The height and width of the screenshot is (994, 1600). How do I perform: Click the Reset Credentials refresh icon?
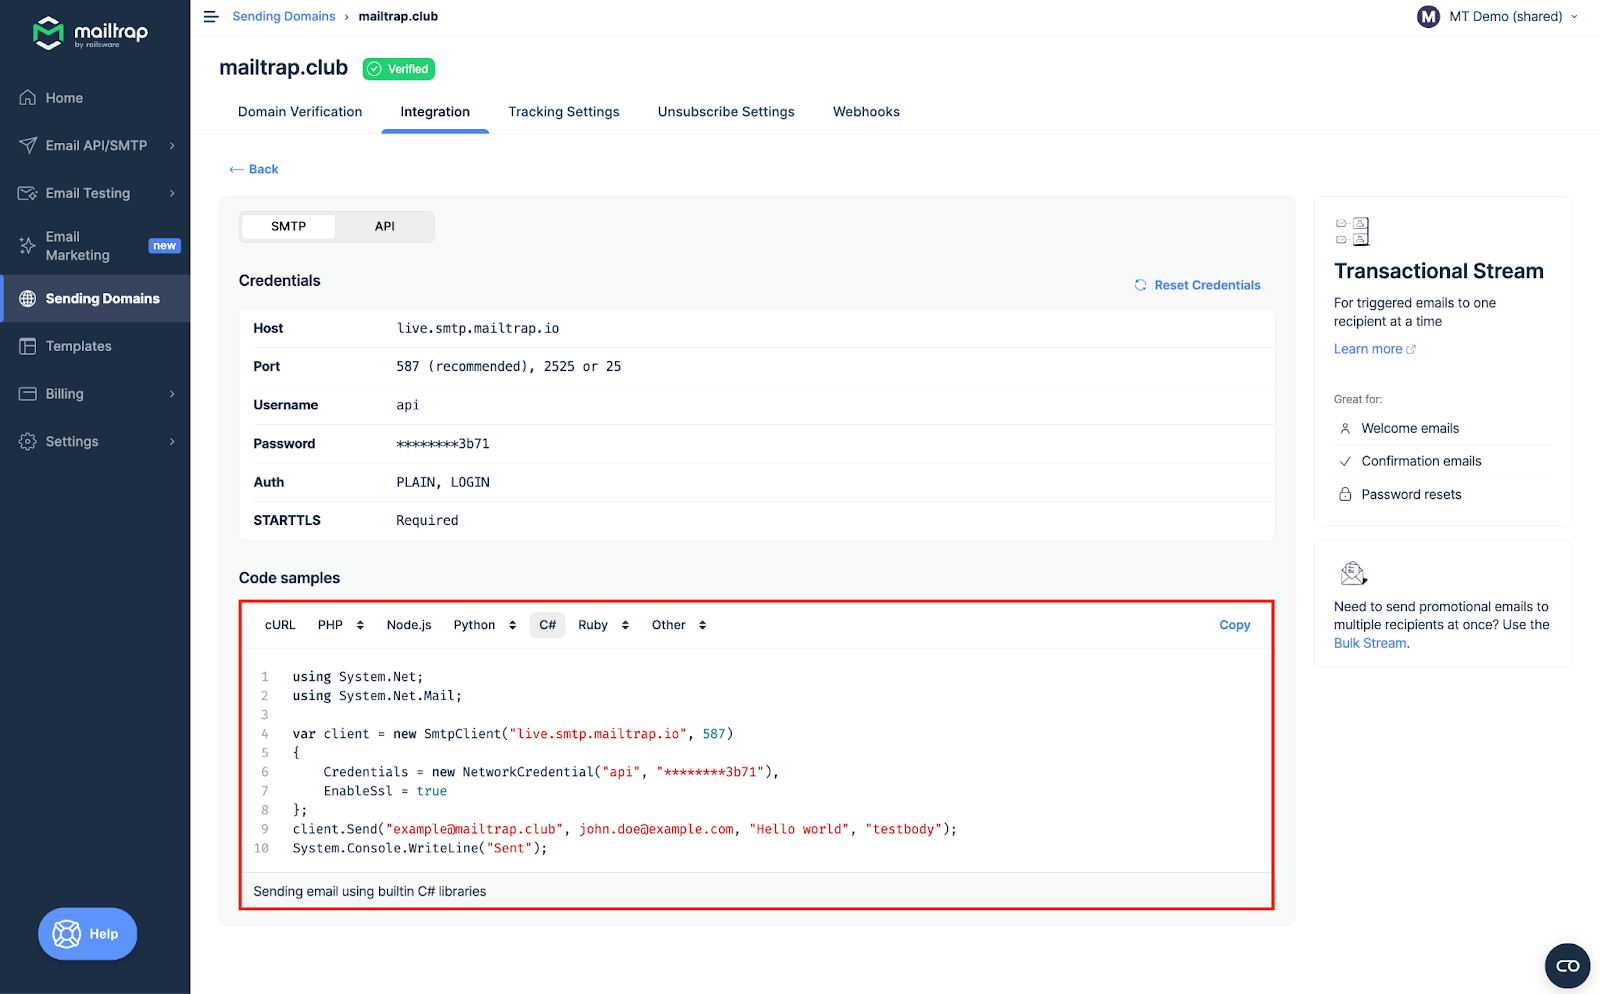click(x=1140, y=285)
